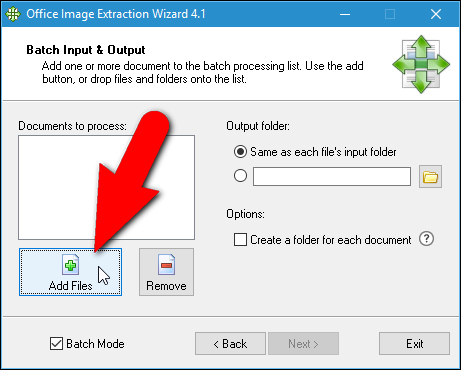The image size is (461, 370).
Task: Click the maximize window button
Action: coord(390,14)
